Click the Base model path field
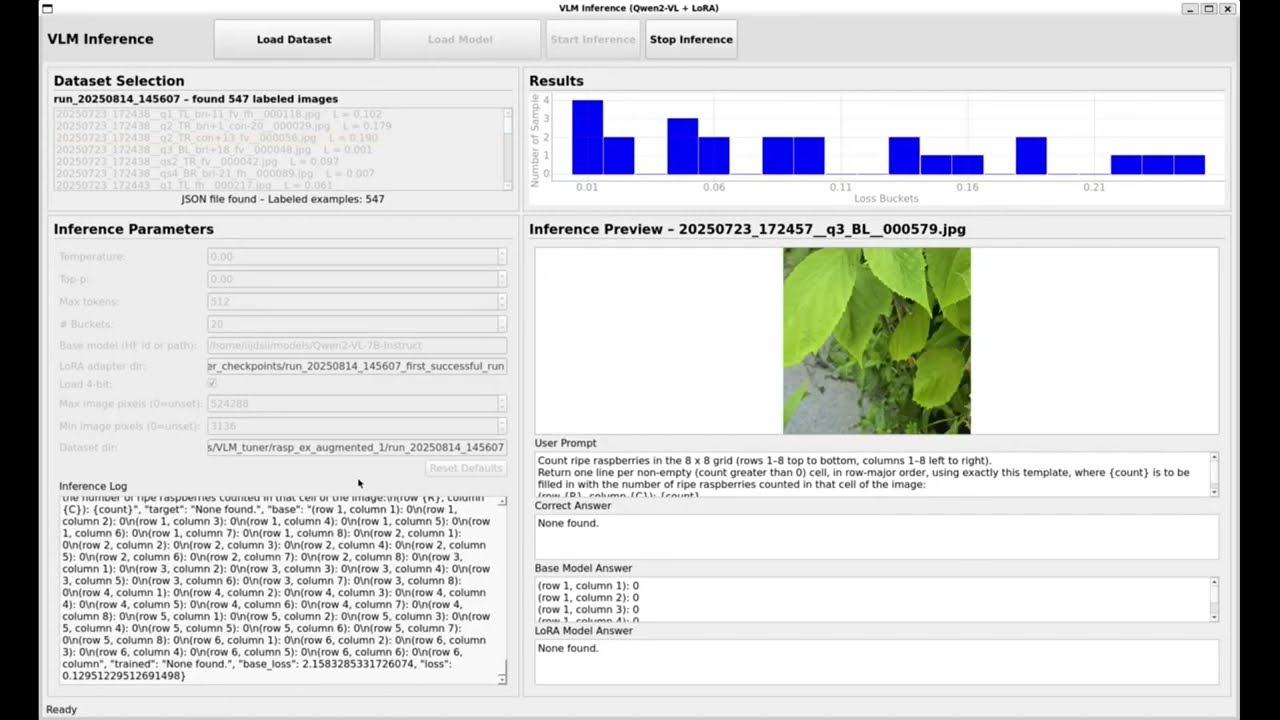 (357, 346)
